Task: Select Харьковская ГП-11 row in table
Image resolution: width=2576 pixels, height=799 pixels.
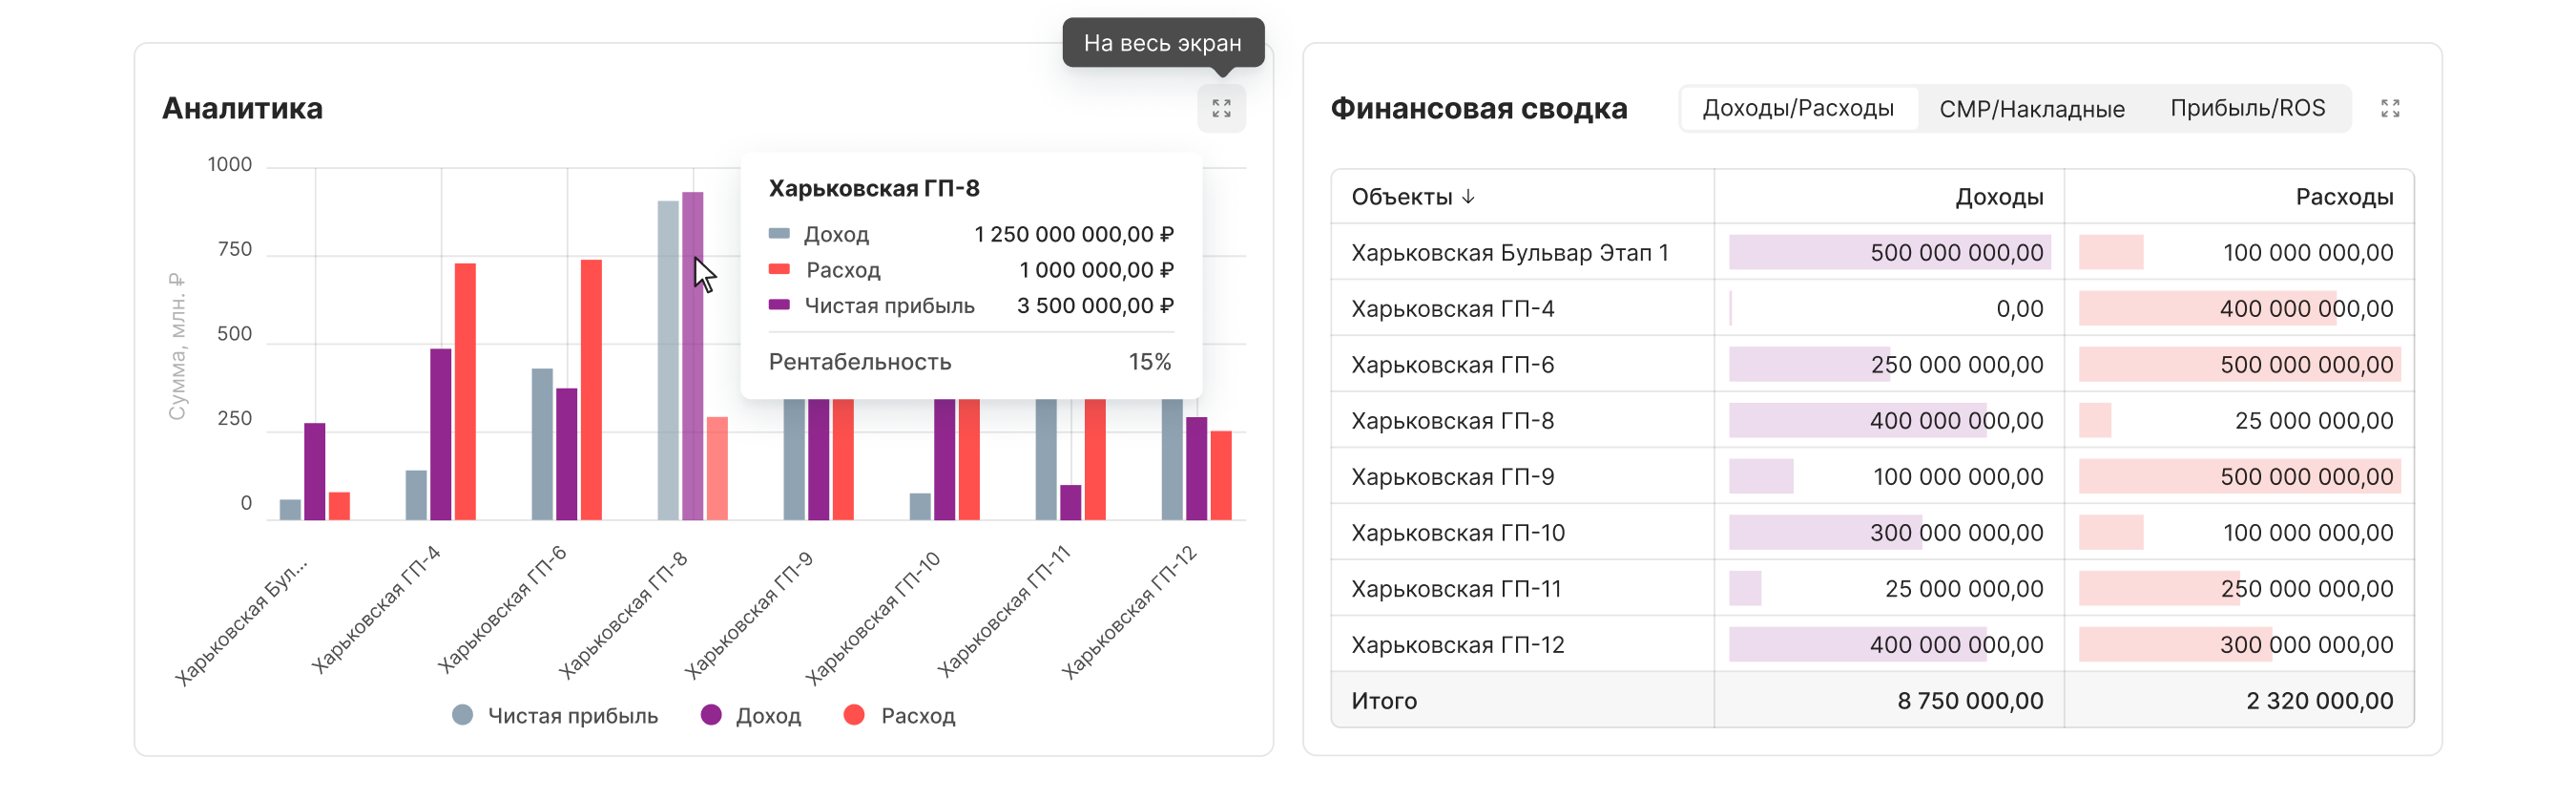Action: [1455, 589]
